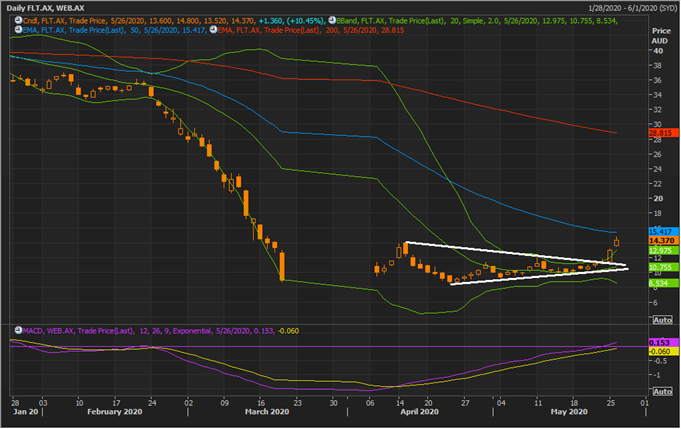681x429 pixels.
Task: Toggle Auto scaling on the MACD axis
Action: point(663,391)
